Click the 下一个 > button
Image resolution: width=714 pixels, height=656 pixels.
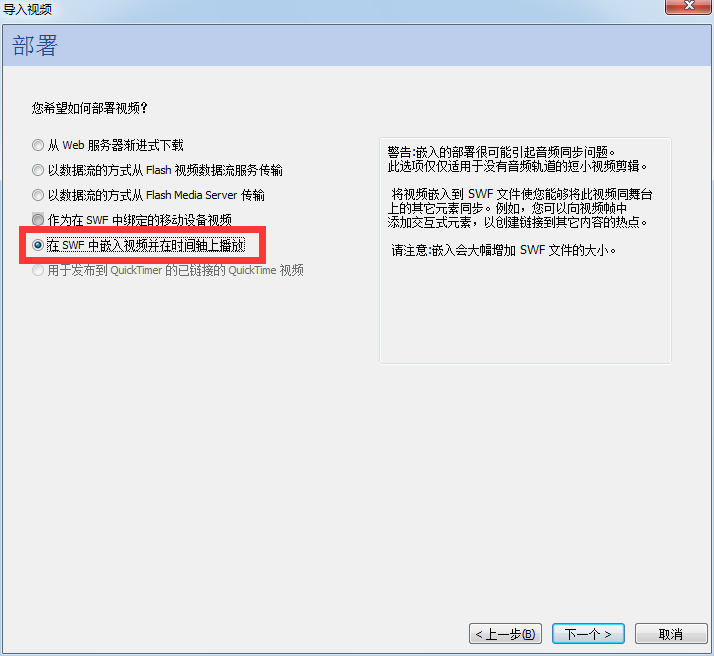[x=588, y=634]
